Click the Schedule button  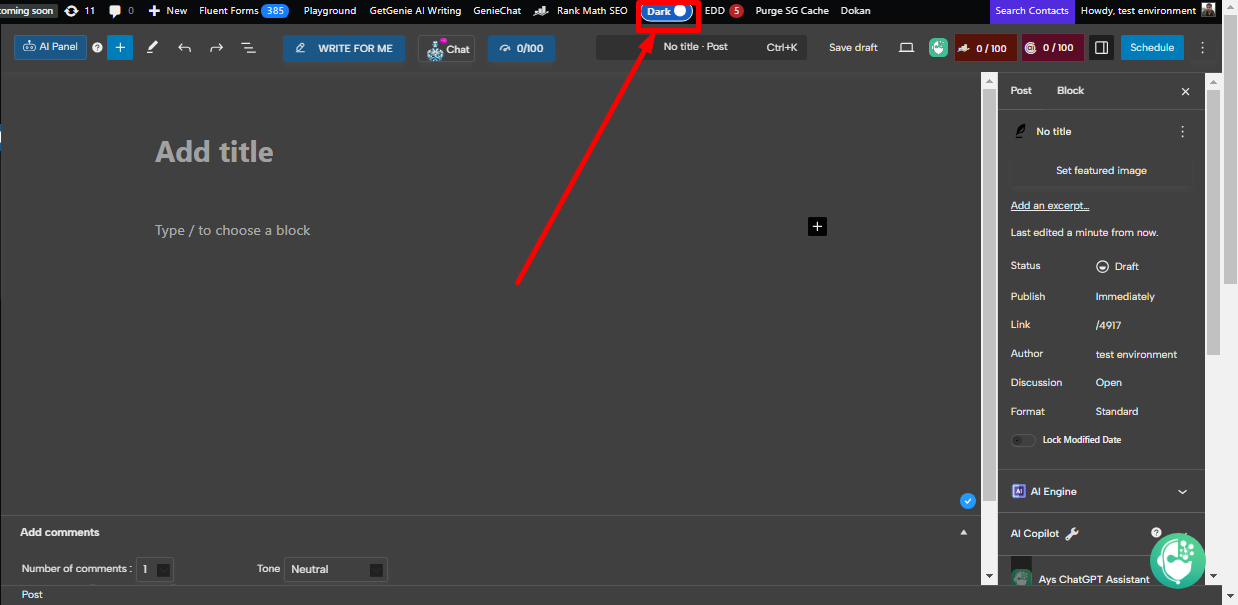(1152, 47)
